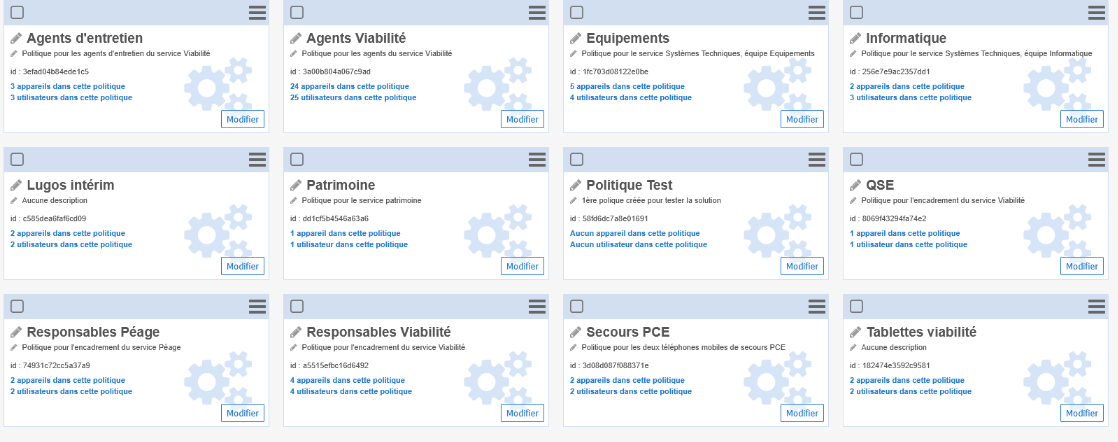Click the small pencil beside Tablettes viabilité description
Viewport: 1118px width, 442px height.
point(855,347)
